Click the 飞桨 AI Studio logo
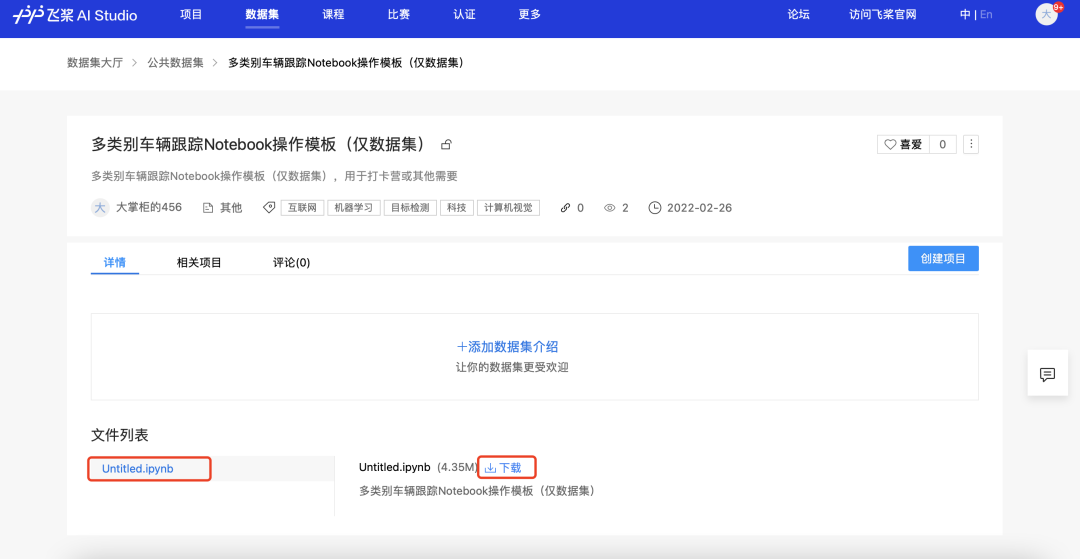 tap(74, 14)
